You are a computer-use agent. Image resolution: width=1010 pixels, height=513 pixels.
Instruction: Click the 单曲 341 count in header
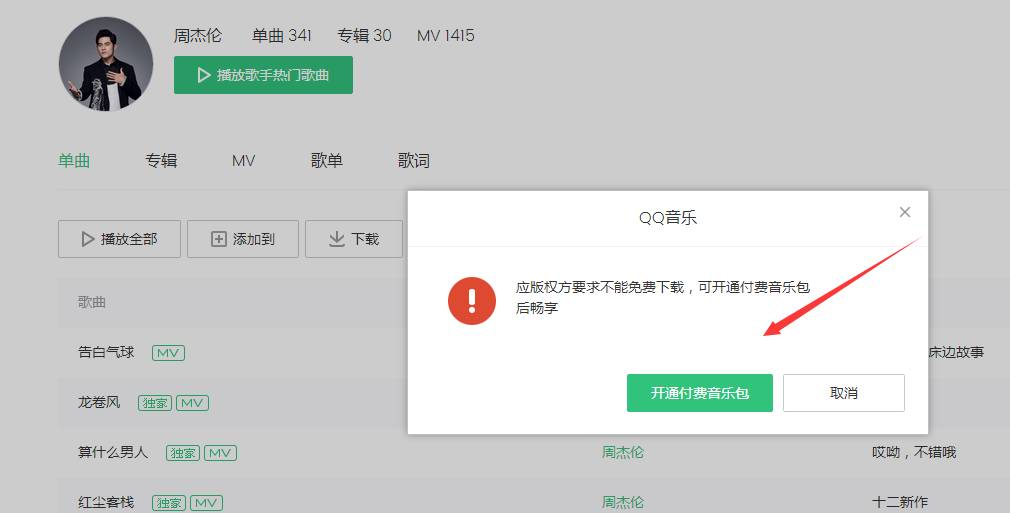(x=281, y=35)
